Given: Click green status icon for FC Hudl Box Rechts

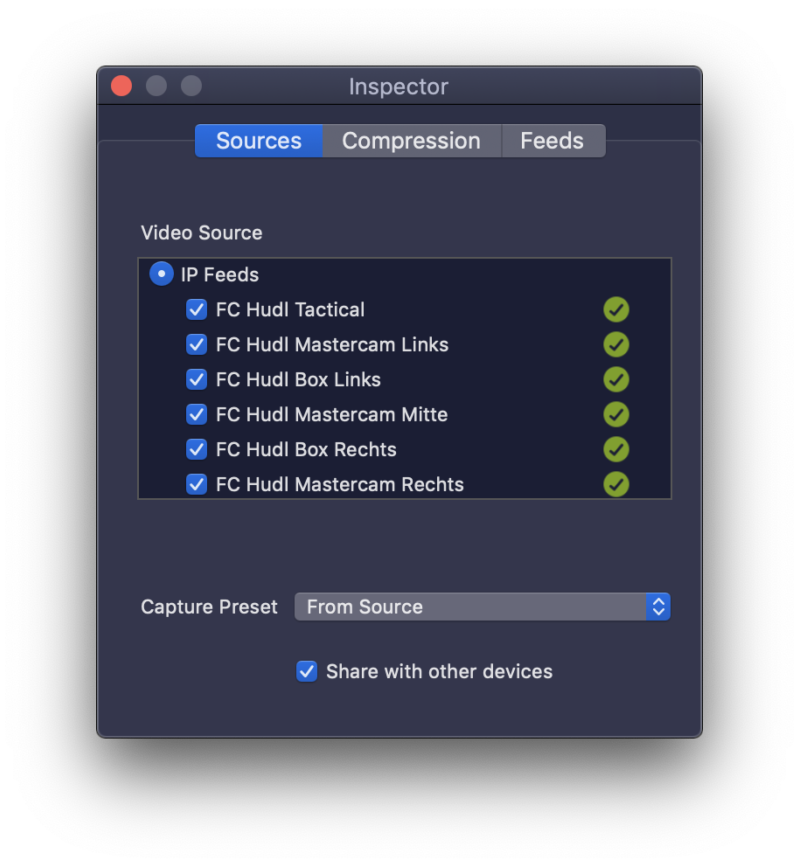Looking at the screenshot, I should click(616, 450).
